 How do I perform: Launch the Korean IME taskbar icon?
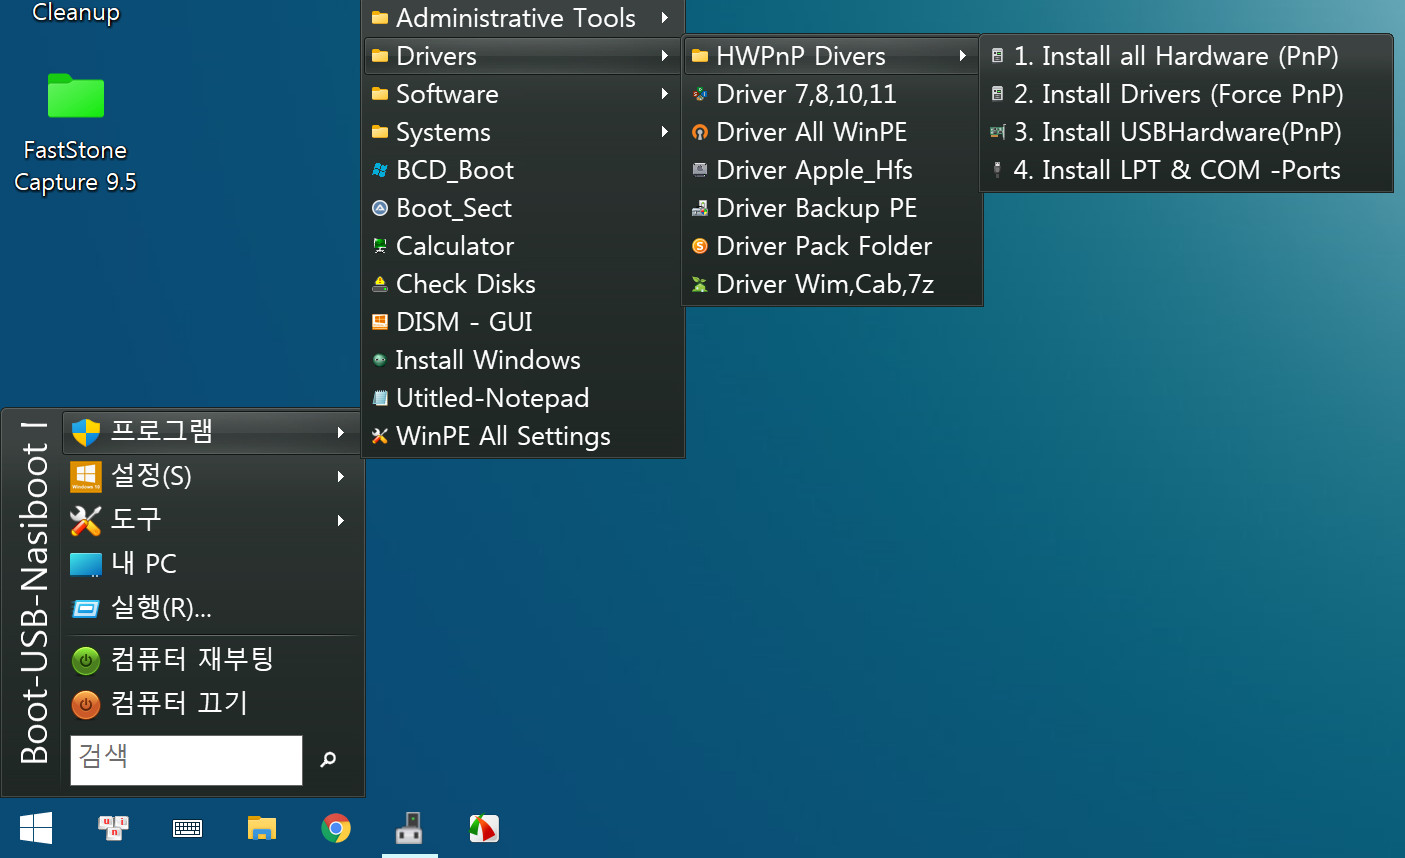(113, 828)
